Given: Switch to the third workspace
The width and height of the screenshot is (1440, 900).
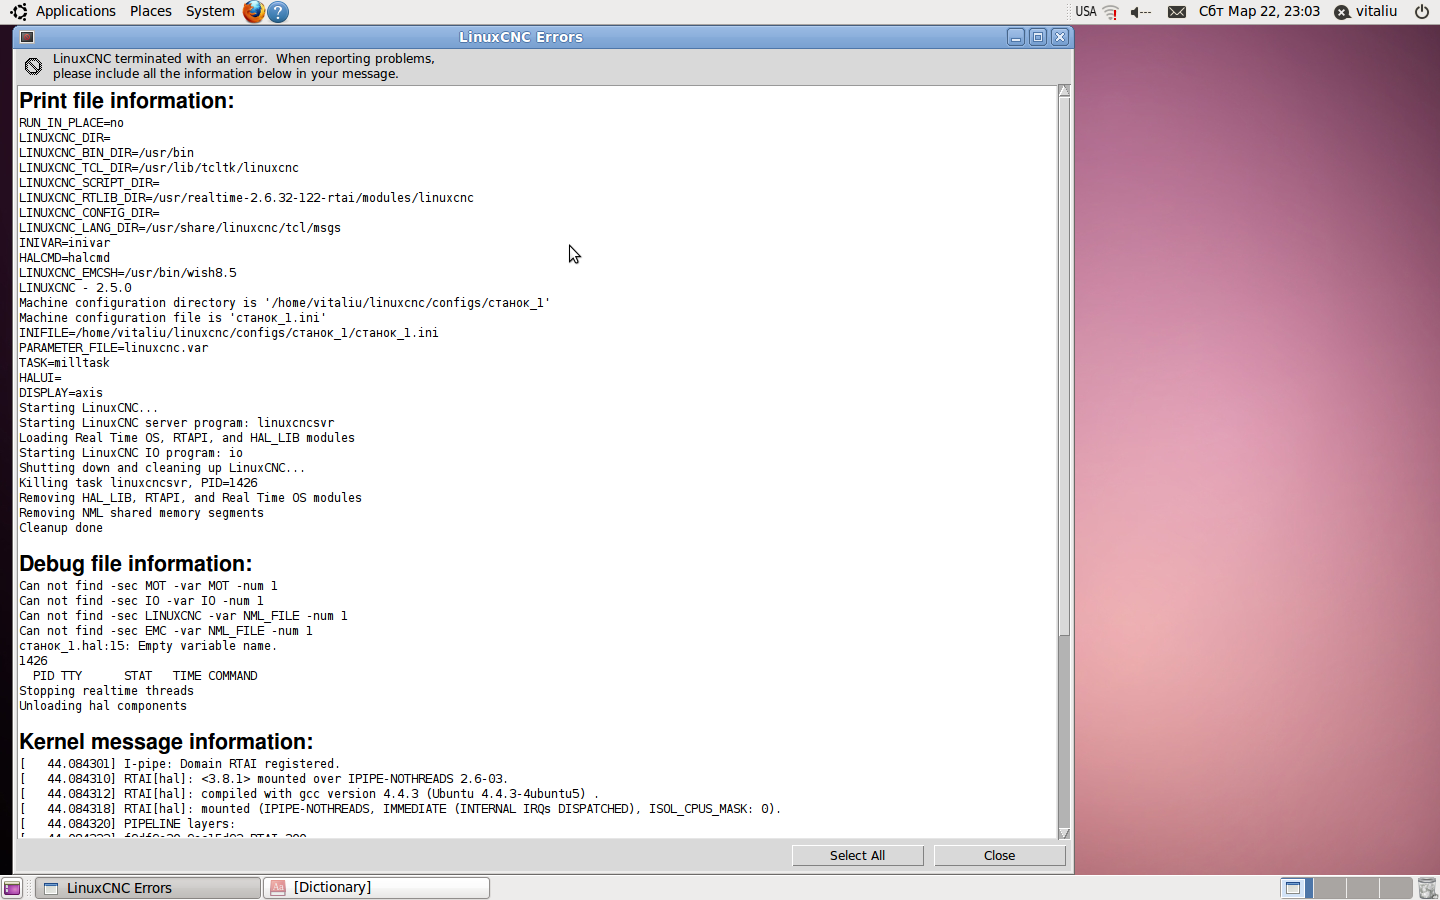Looking at the screenshot, I should point(1362,888).
